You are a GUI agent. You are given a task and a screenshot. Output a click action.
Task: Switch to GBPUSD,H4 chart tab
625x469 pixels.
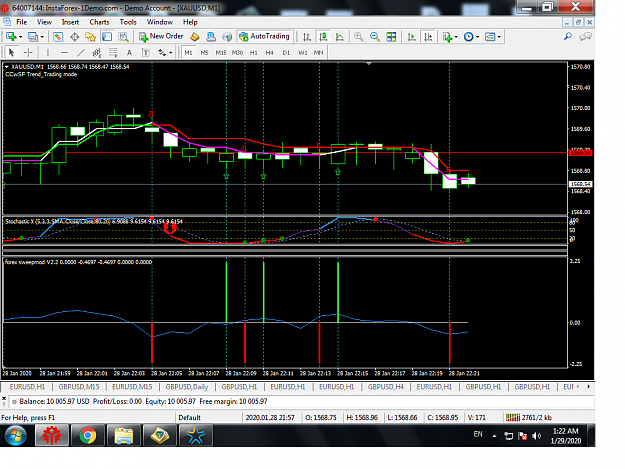click(386, 387)
